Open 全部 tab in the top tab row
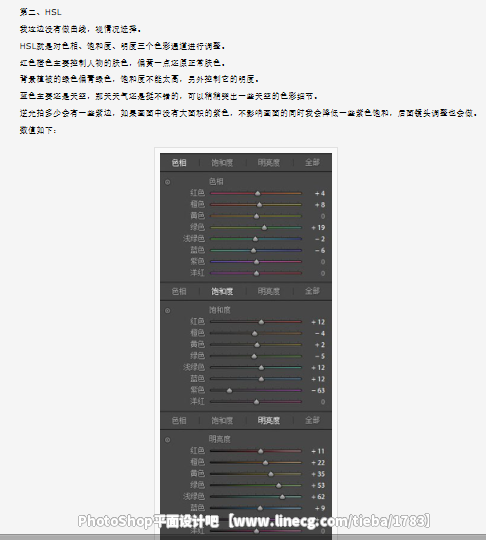This screenshot has width=486, height=540. click(x=312, y=163)
